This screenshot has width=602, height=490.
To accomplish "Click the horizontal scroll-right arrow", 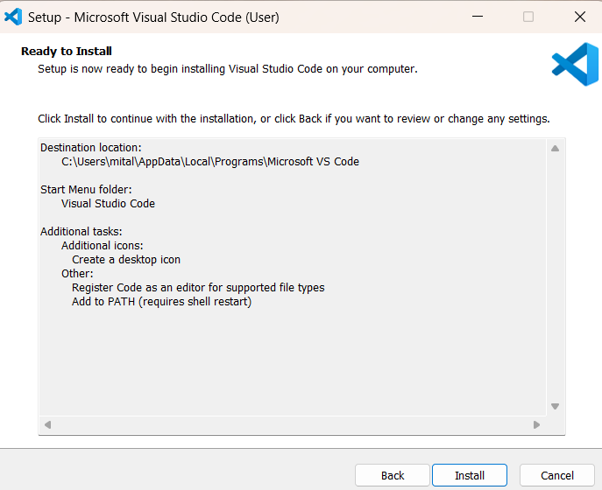I will coord(536,425).
